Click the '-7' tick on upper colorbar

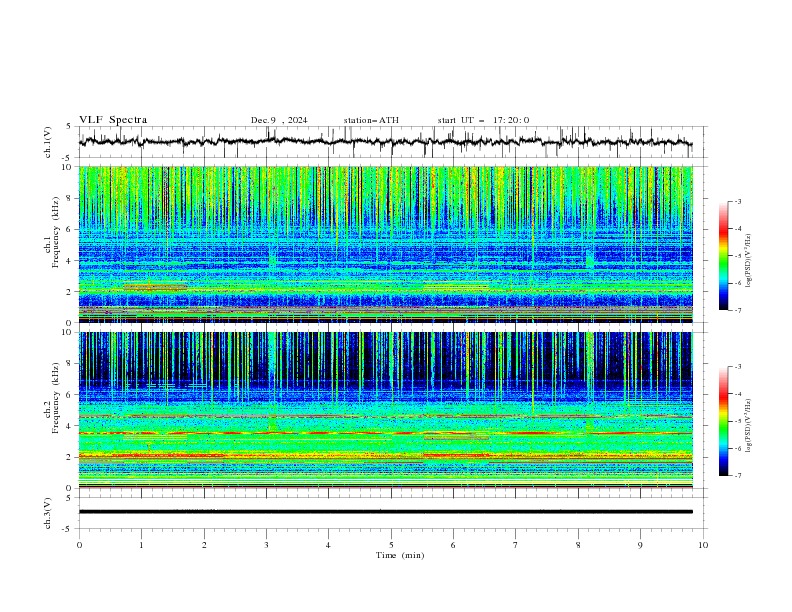pyautogui.click(x=737, y=310)
